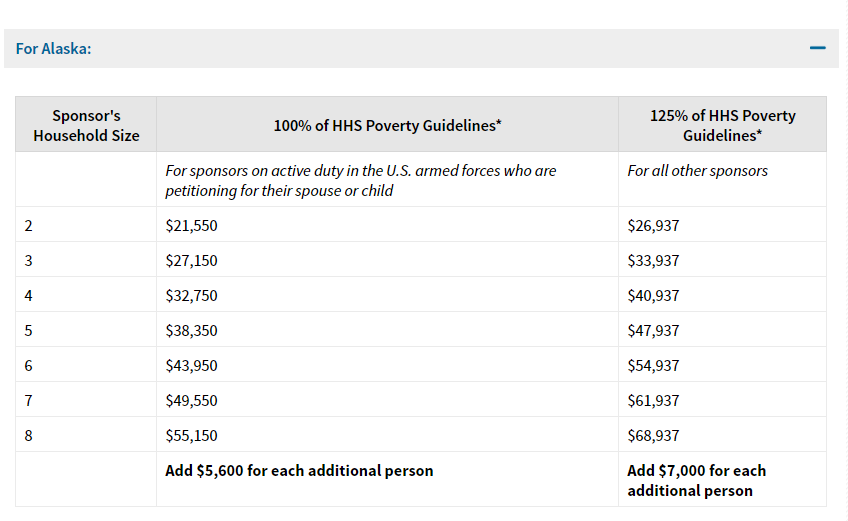Click the $21,550 cell for household size 2
The height and width of the screenshot is (521, 848).
click(191, 226)
